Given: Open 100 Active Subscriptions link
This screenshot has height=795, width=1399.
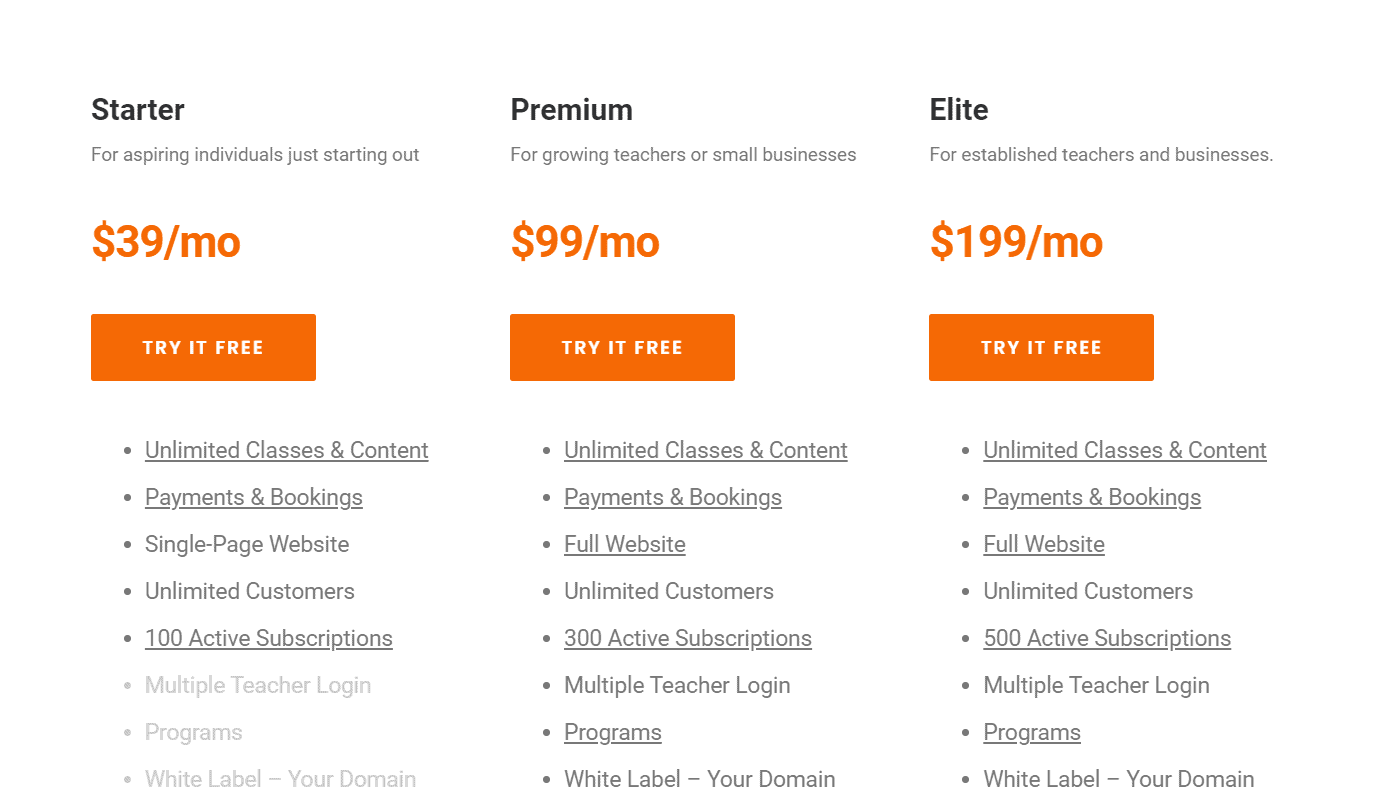Looking at the screenshot, I should click(268, 638).
